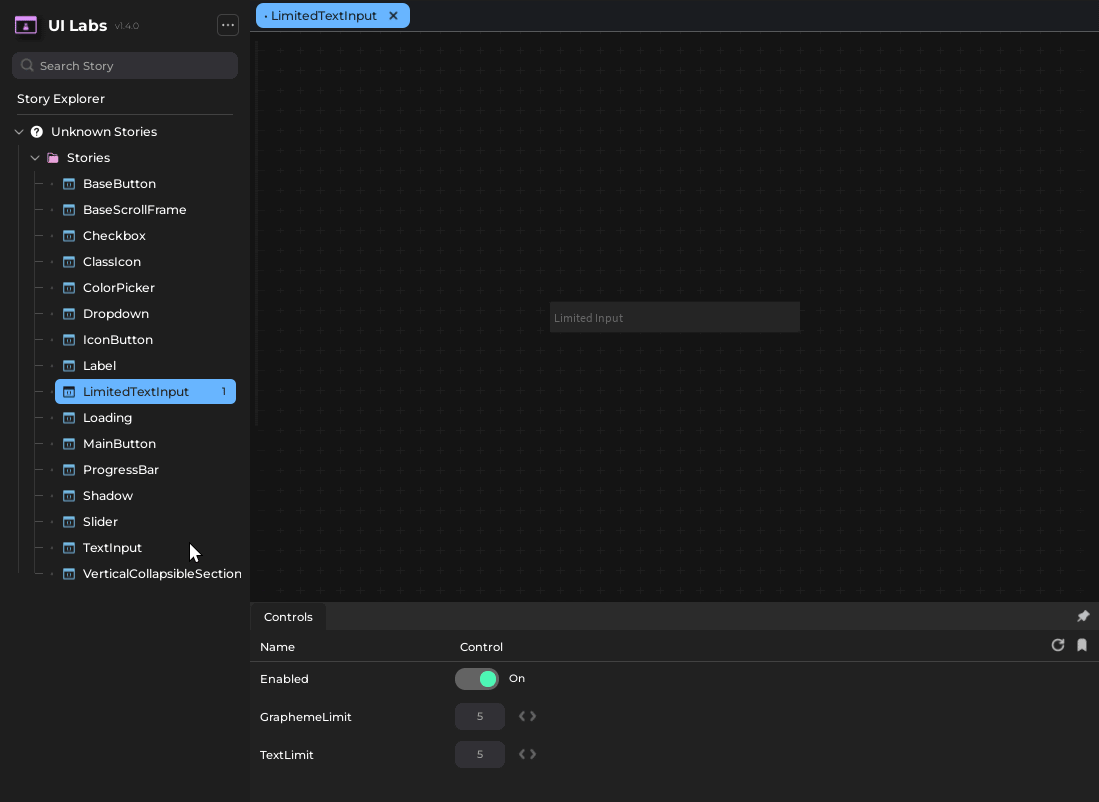This screenshot has height=802, width=1099.
Task: Click the Search Story field
Action: [125, 66]
